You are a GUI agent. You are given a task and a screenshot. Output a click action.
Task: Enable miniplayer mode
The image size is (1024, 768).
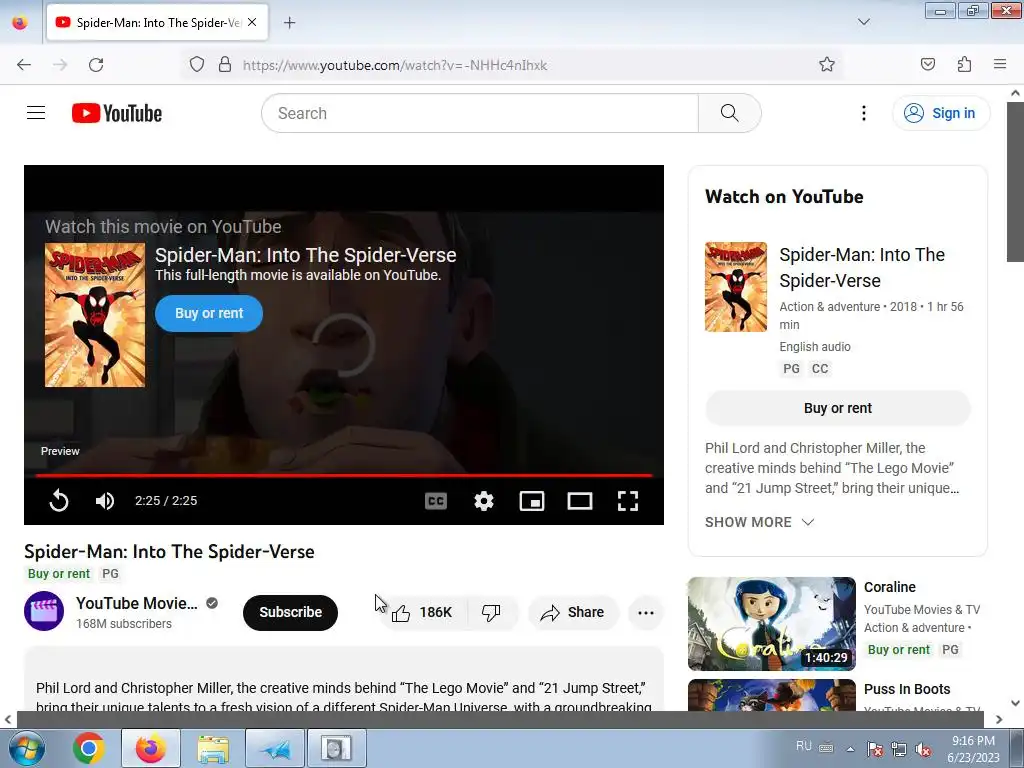point(532,501)
